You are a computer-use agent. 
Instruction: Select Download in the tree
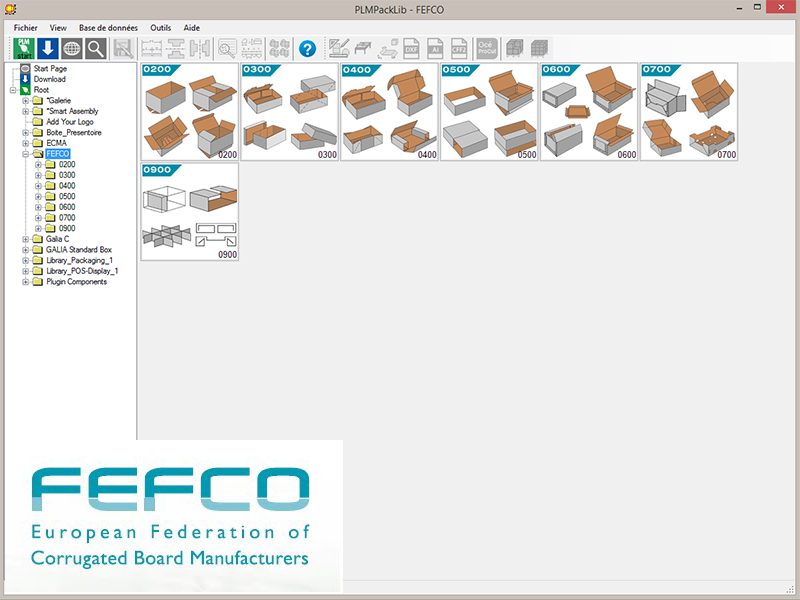49,79
